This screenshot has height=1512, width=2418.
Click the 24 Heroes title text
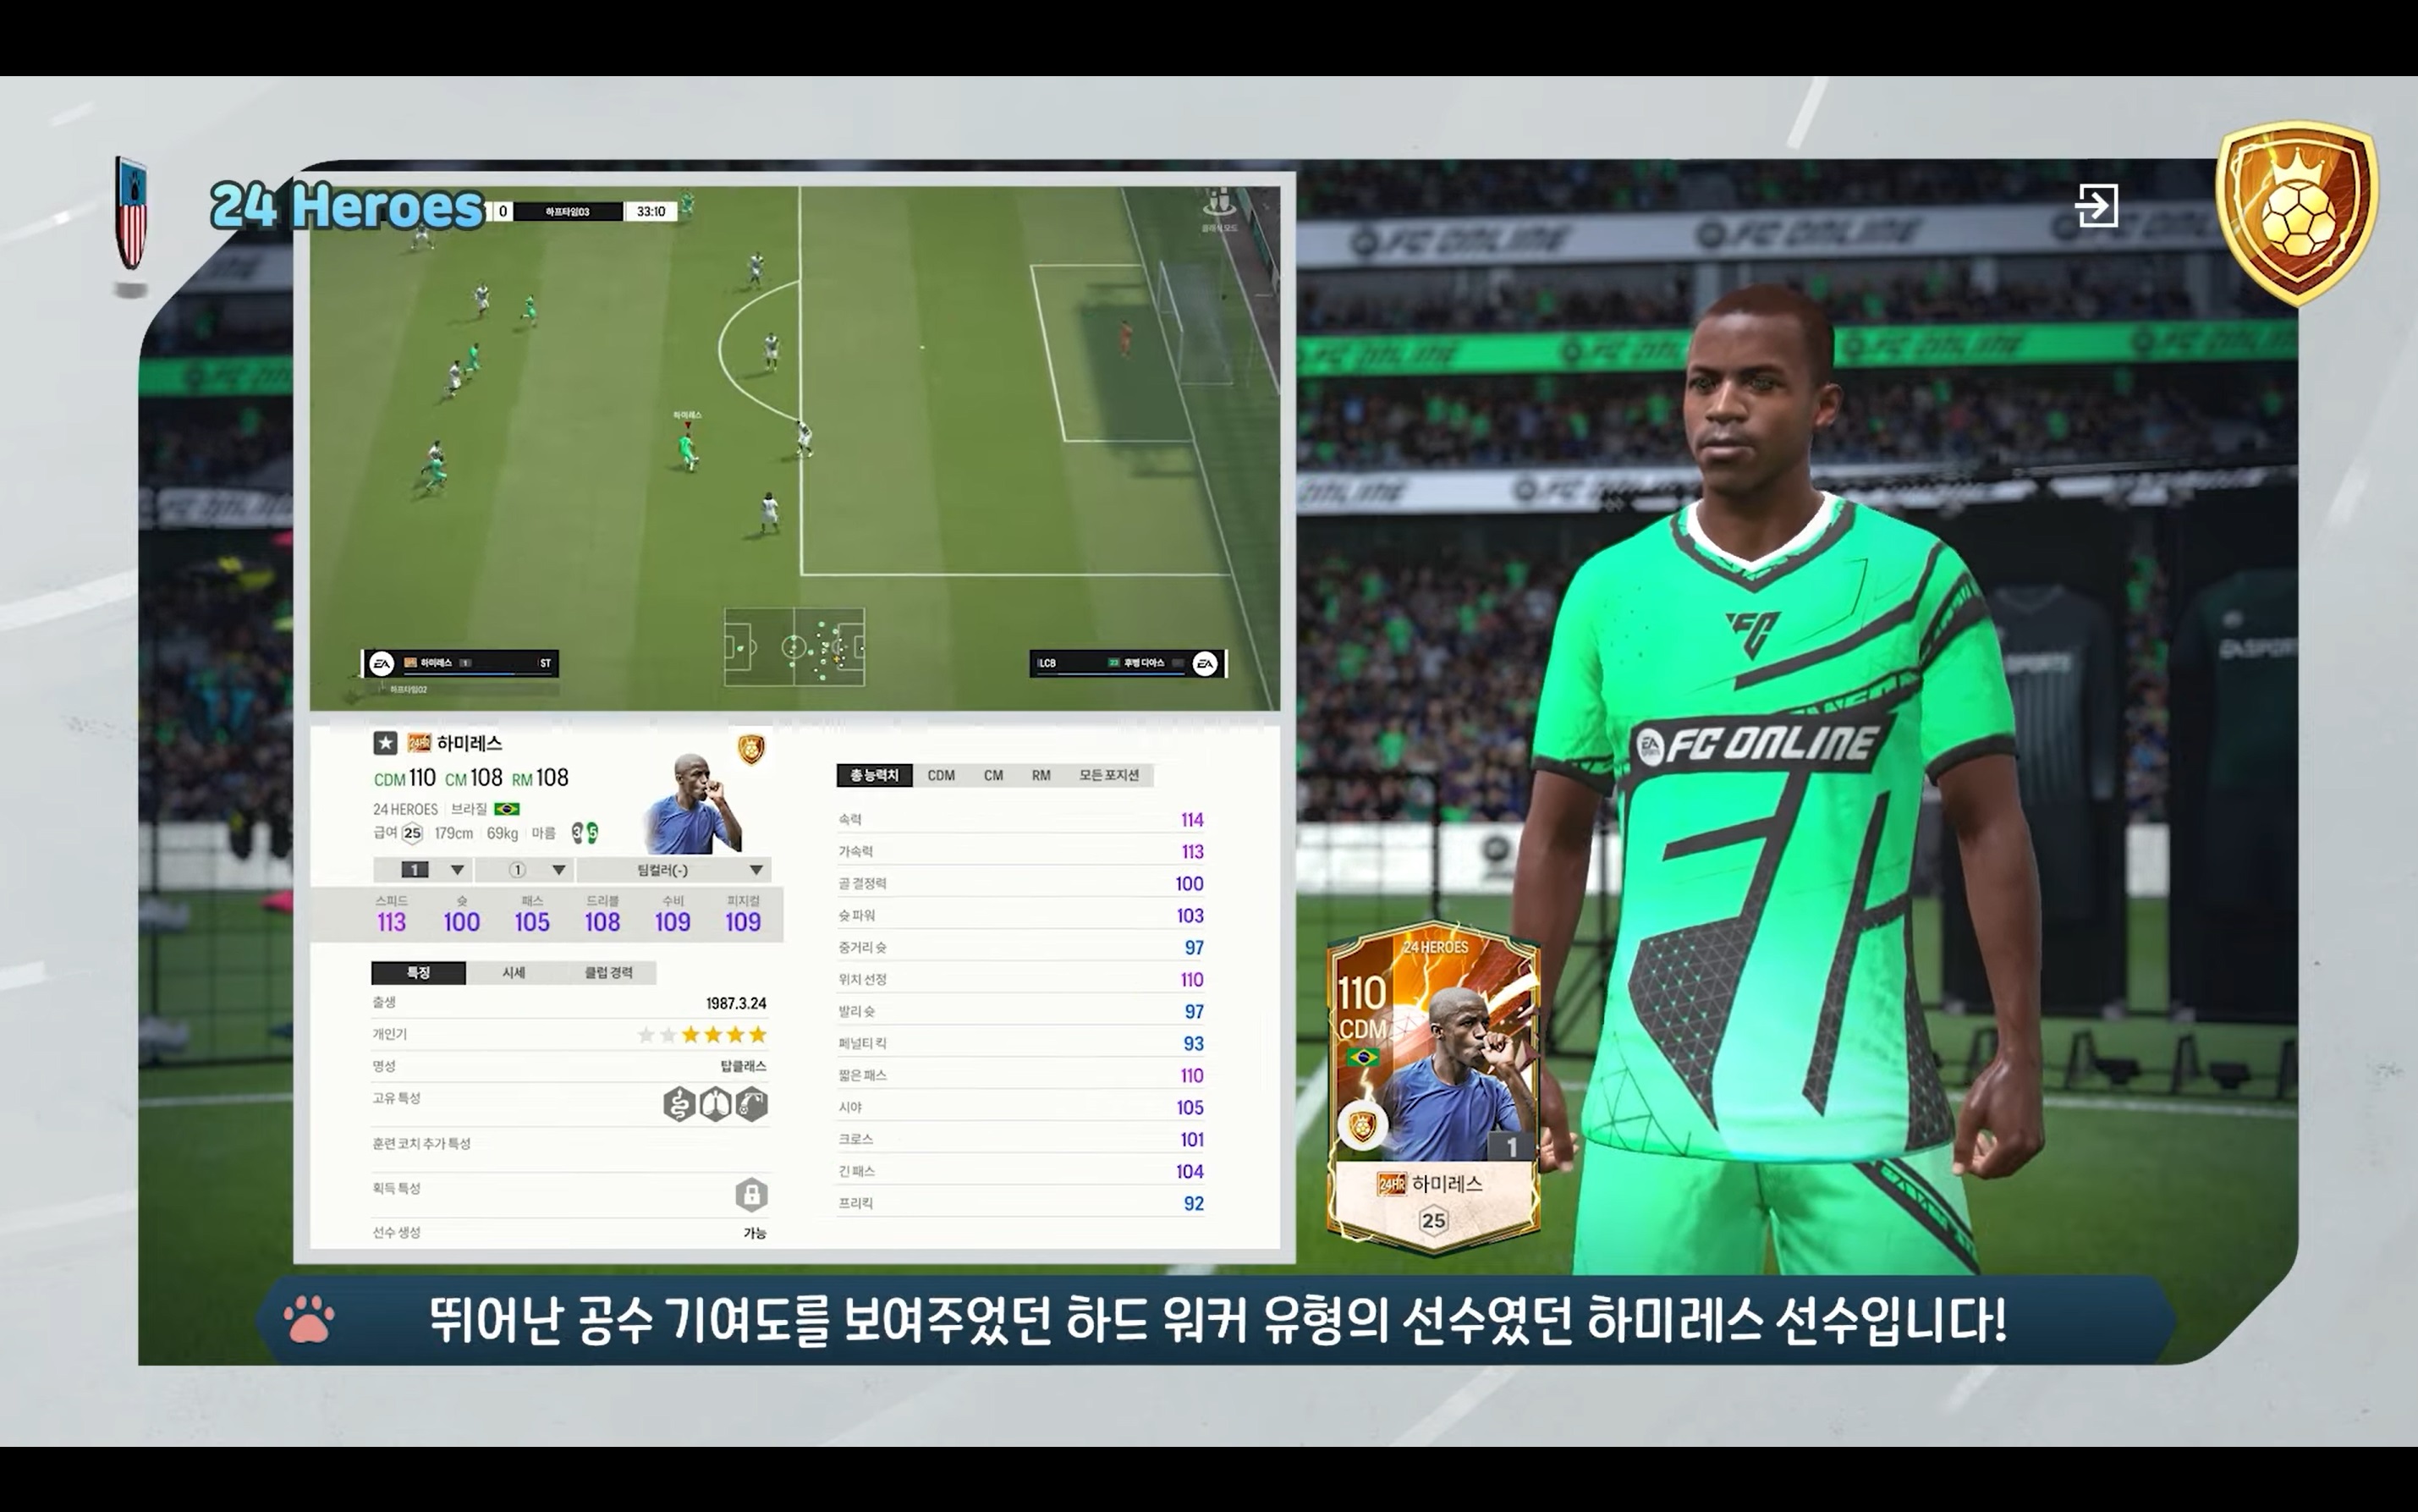coord(347,206)
